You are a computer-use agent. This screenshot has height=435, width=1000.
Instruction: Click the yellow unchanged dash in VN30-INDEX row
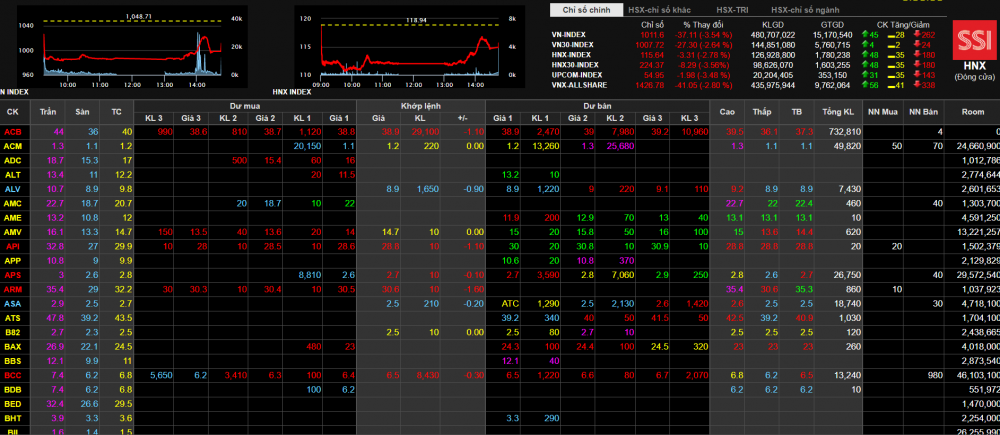(889, 44)
